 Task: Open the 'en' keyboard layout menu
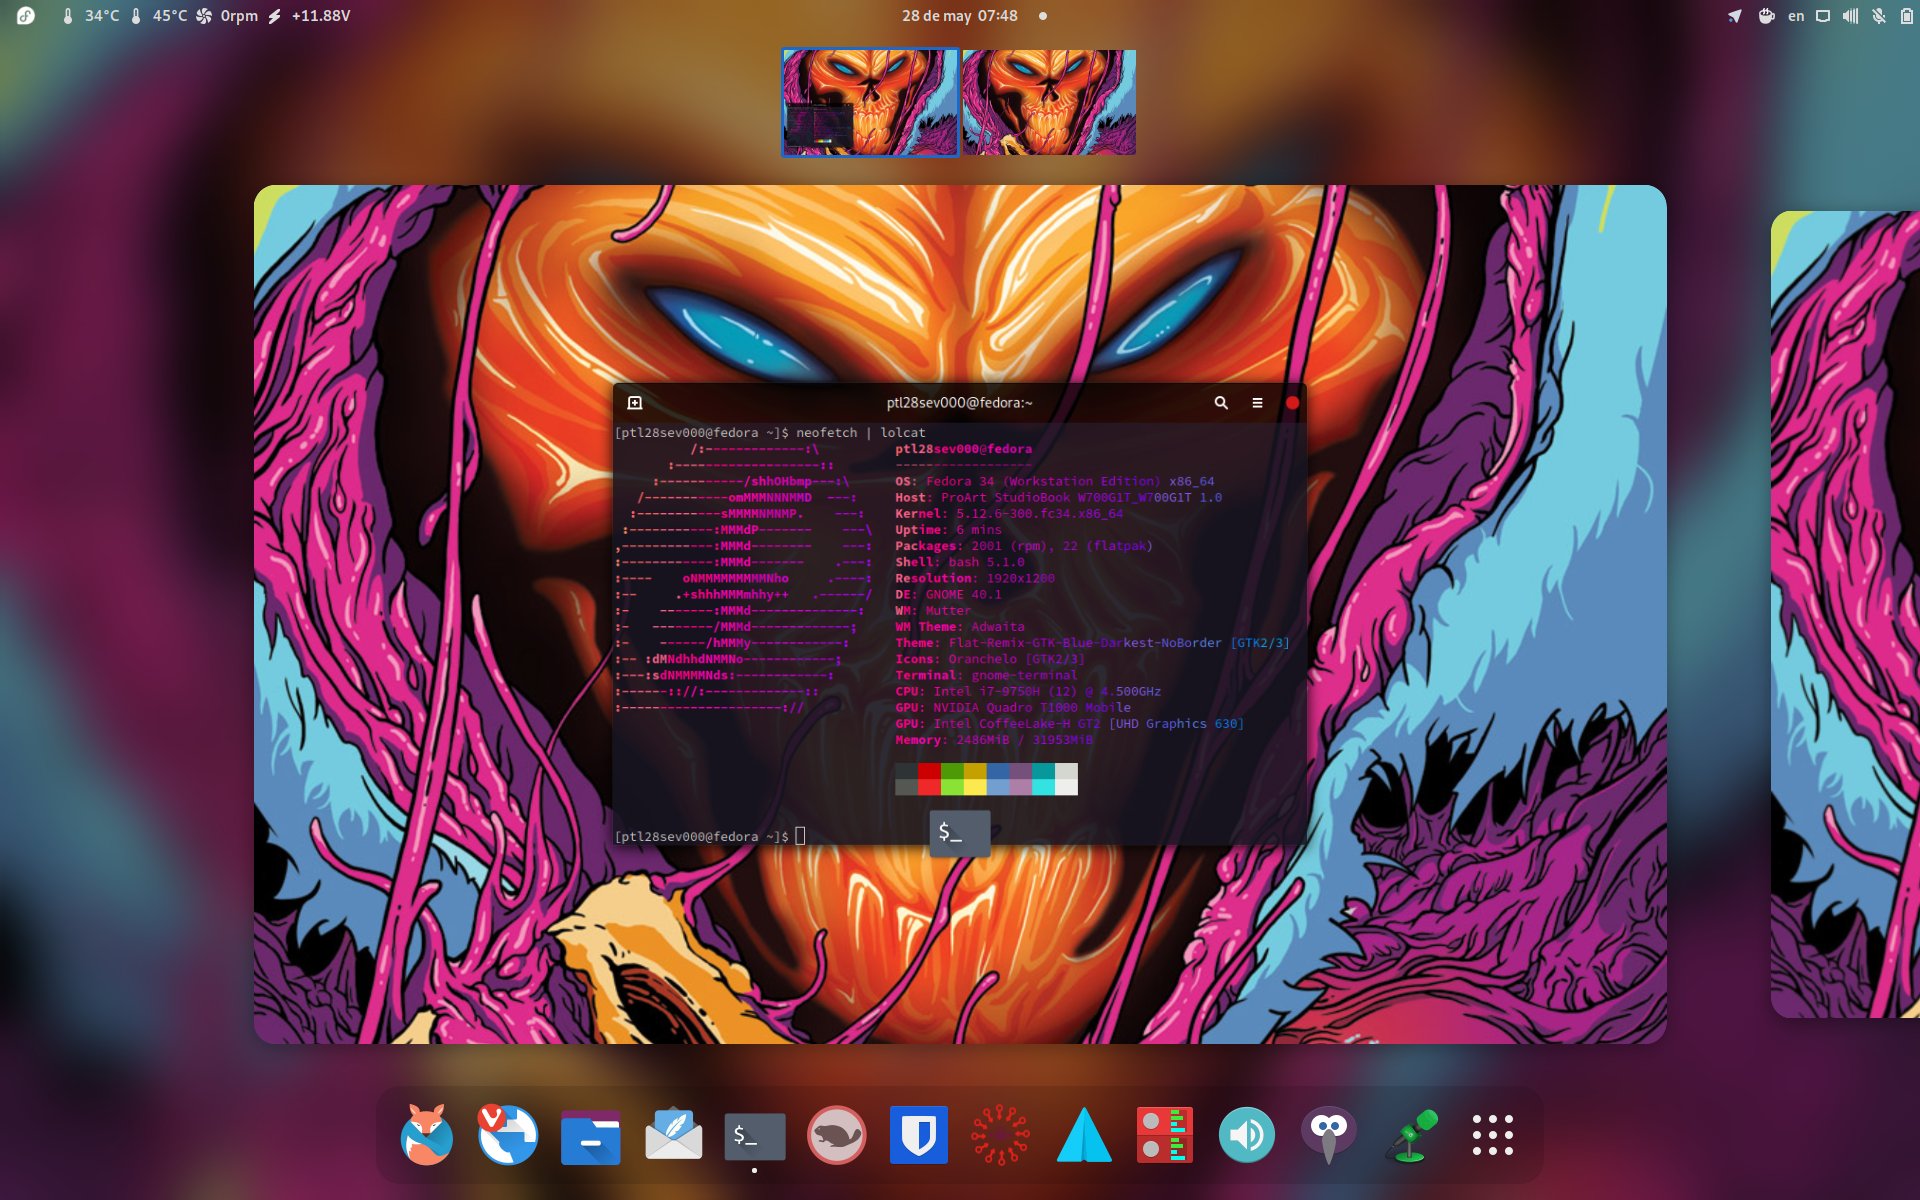pyautogui.click(x=1796, y=16)
